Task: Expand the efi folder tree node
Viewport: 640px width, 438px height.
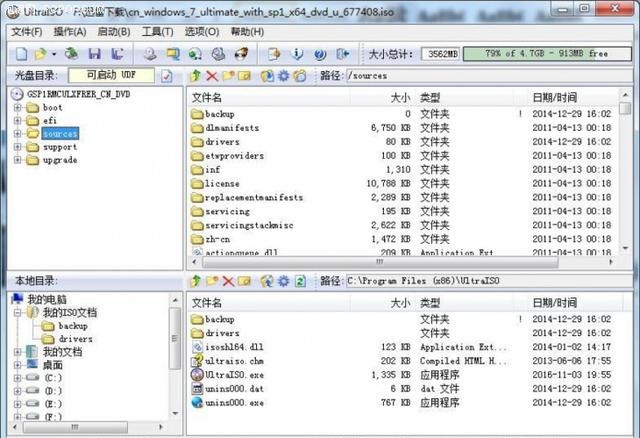Action: tap(18, 120)
